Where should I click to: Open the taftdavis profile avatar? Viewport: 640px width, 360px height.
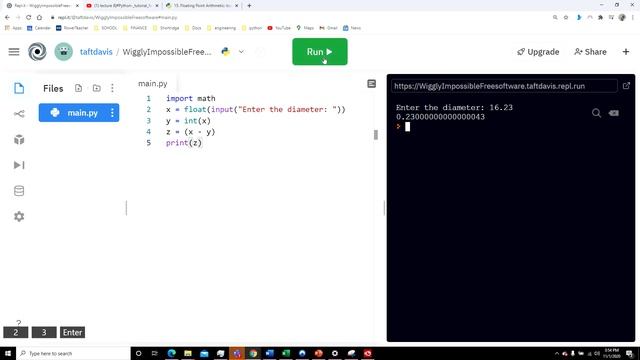[x=64, y=52]
